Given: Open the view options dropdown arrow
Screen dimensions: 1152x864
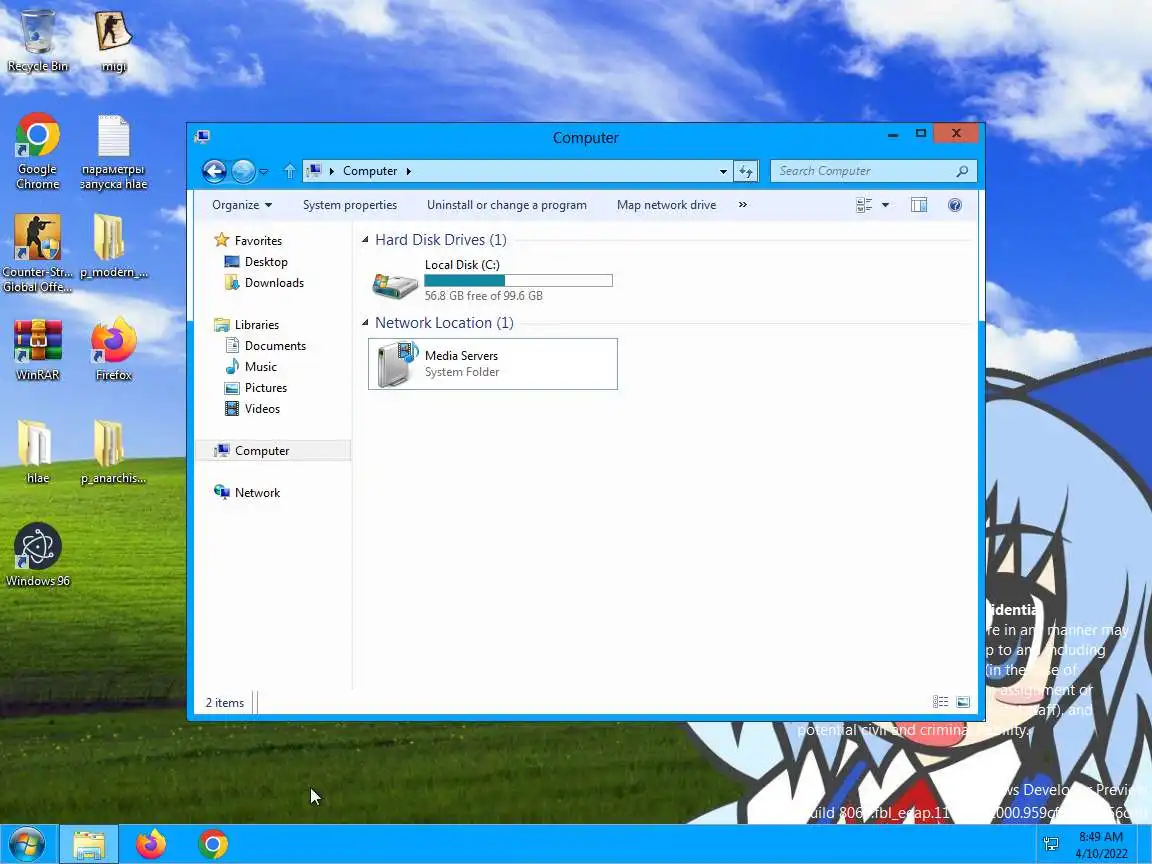Looking at the screenshot, I should [885, 205].
